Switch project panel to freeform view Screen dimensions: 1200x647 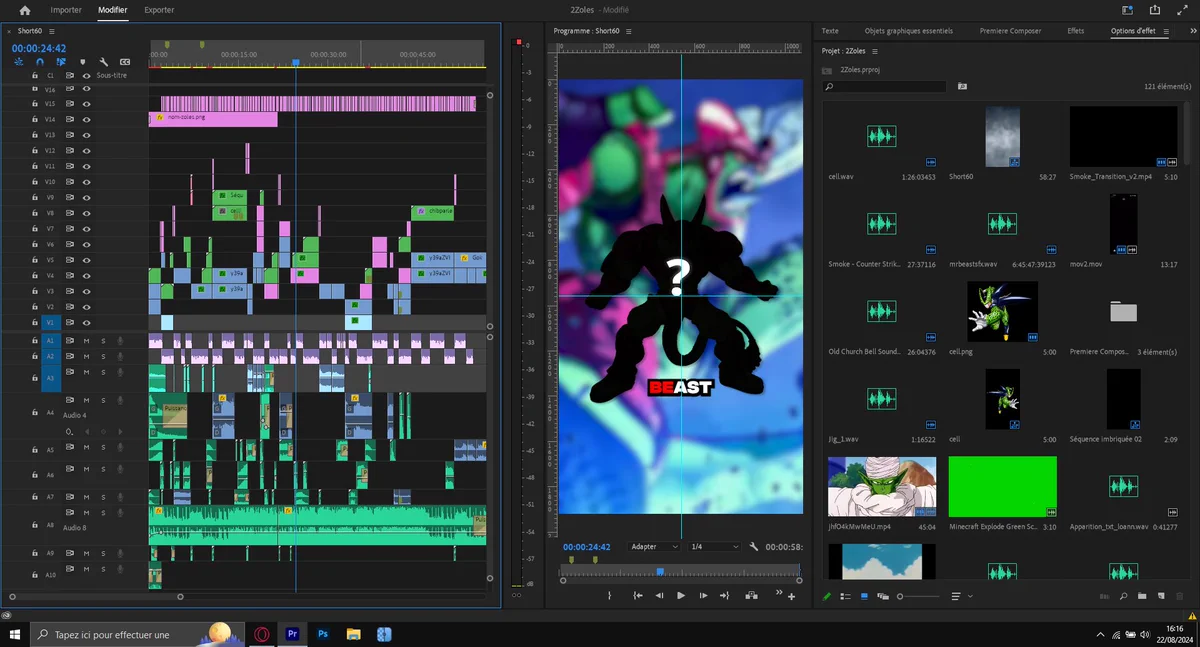[883, 596]
